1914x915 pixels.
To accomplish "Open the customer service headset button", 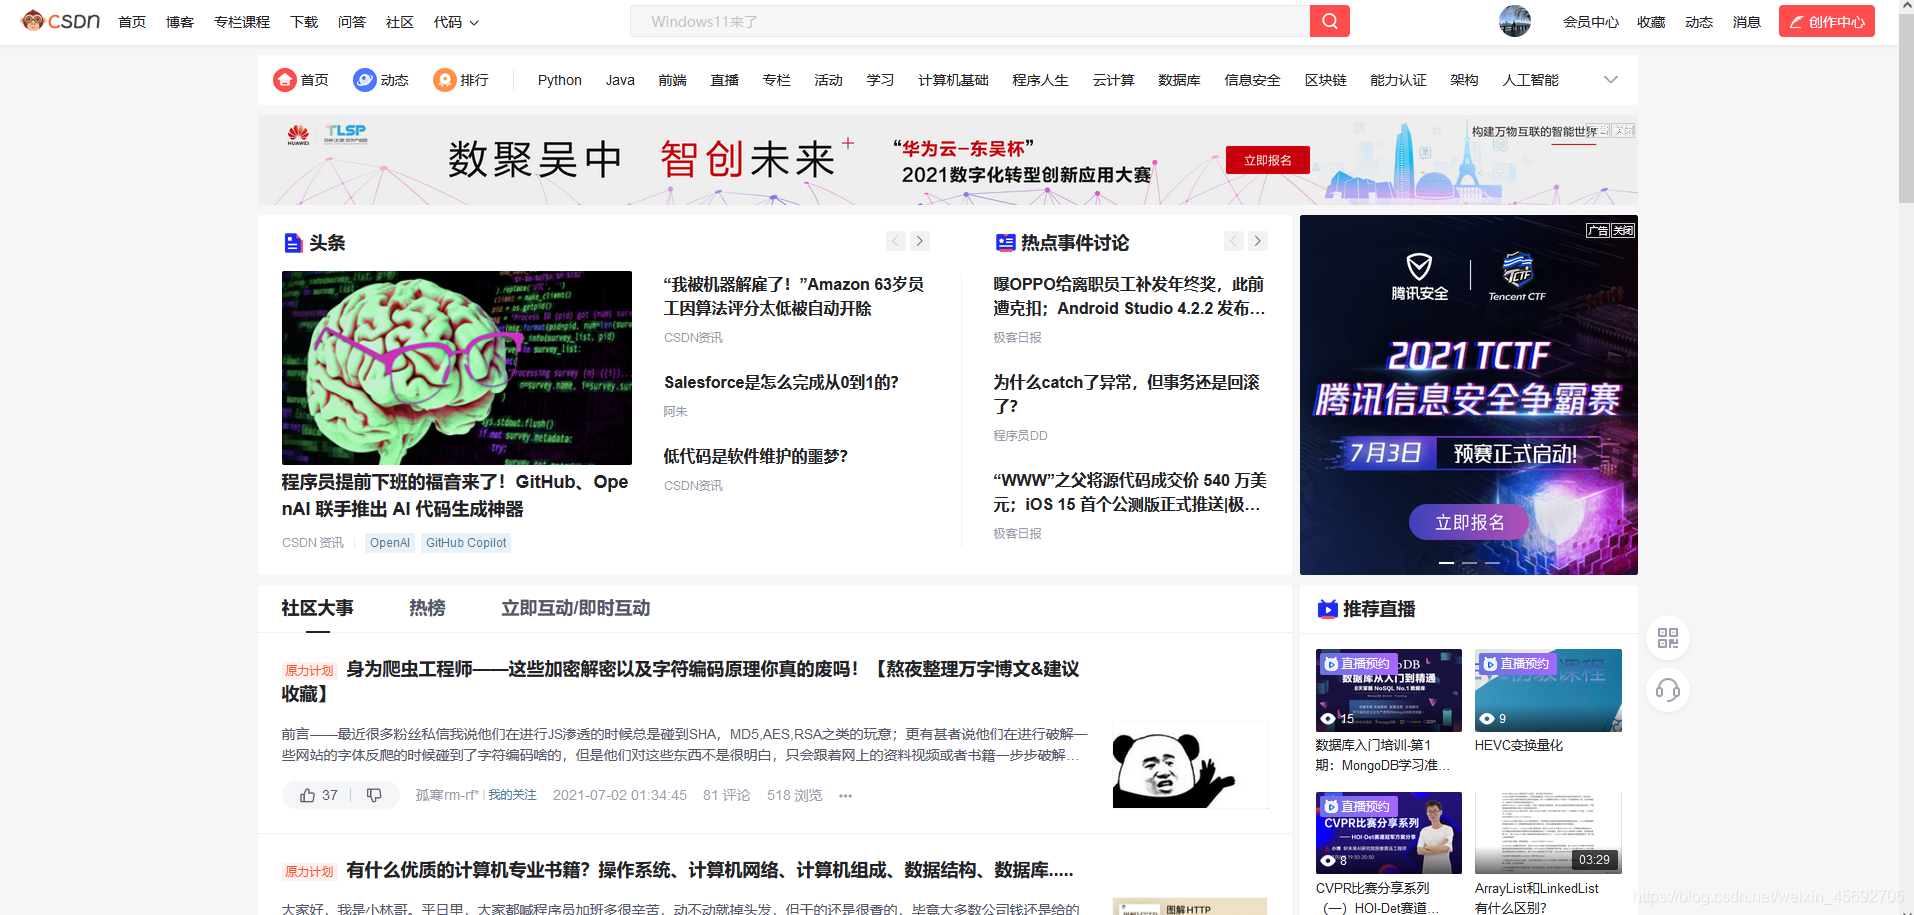I will (1668, 690).
